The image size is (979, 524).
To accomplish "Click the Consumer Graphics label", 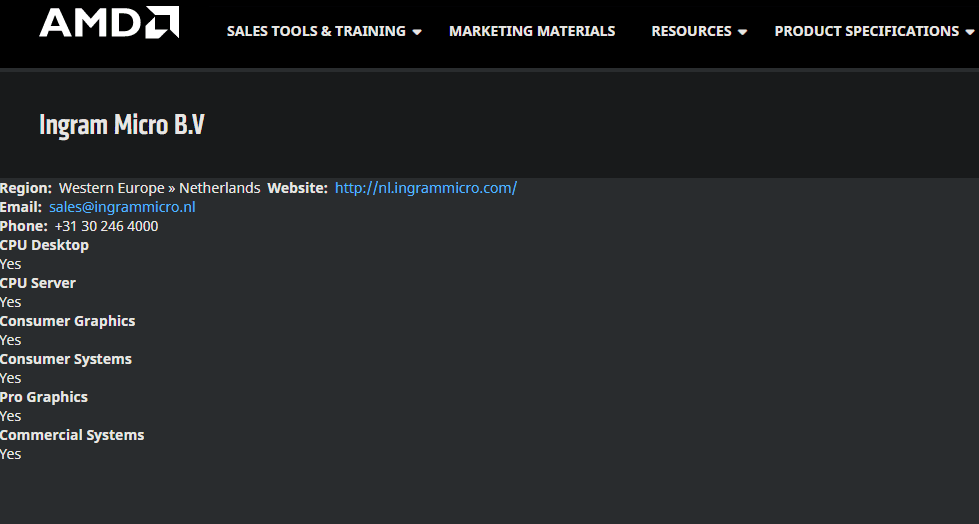I will (67, 321).
